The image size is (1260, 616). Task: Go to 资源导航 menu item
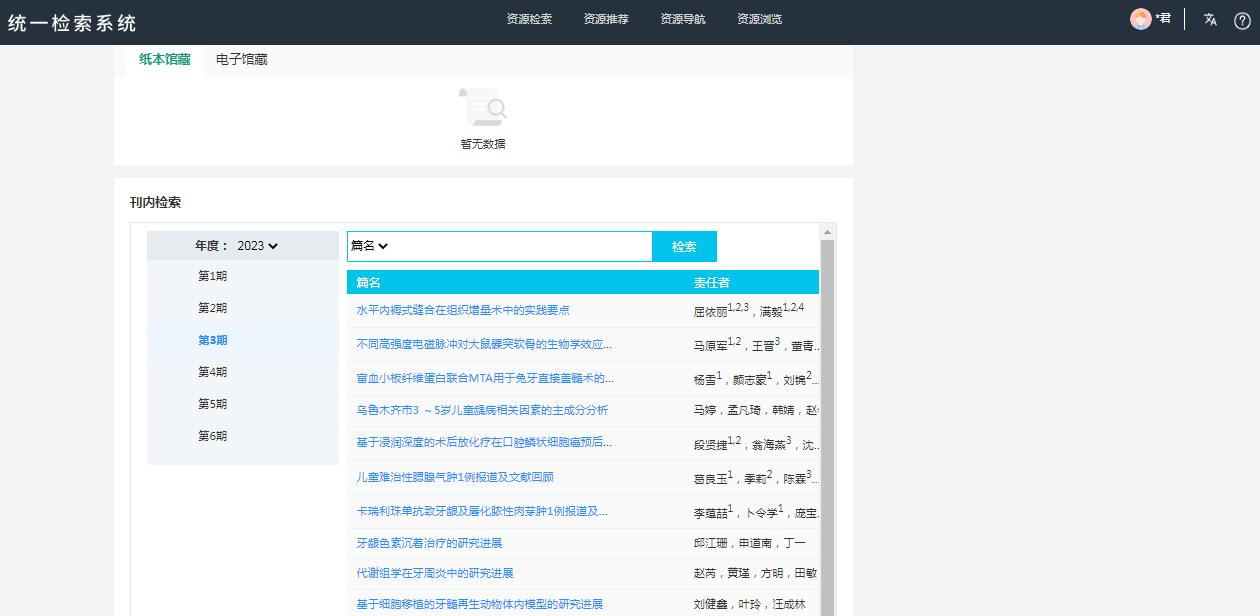click(683, 19)
